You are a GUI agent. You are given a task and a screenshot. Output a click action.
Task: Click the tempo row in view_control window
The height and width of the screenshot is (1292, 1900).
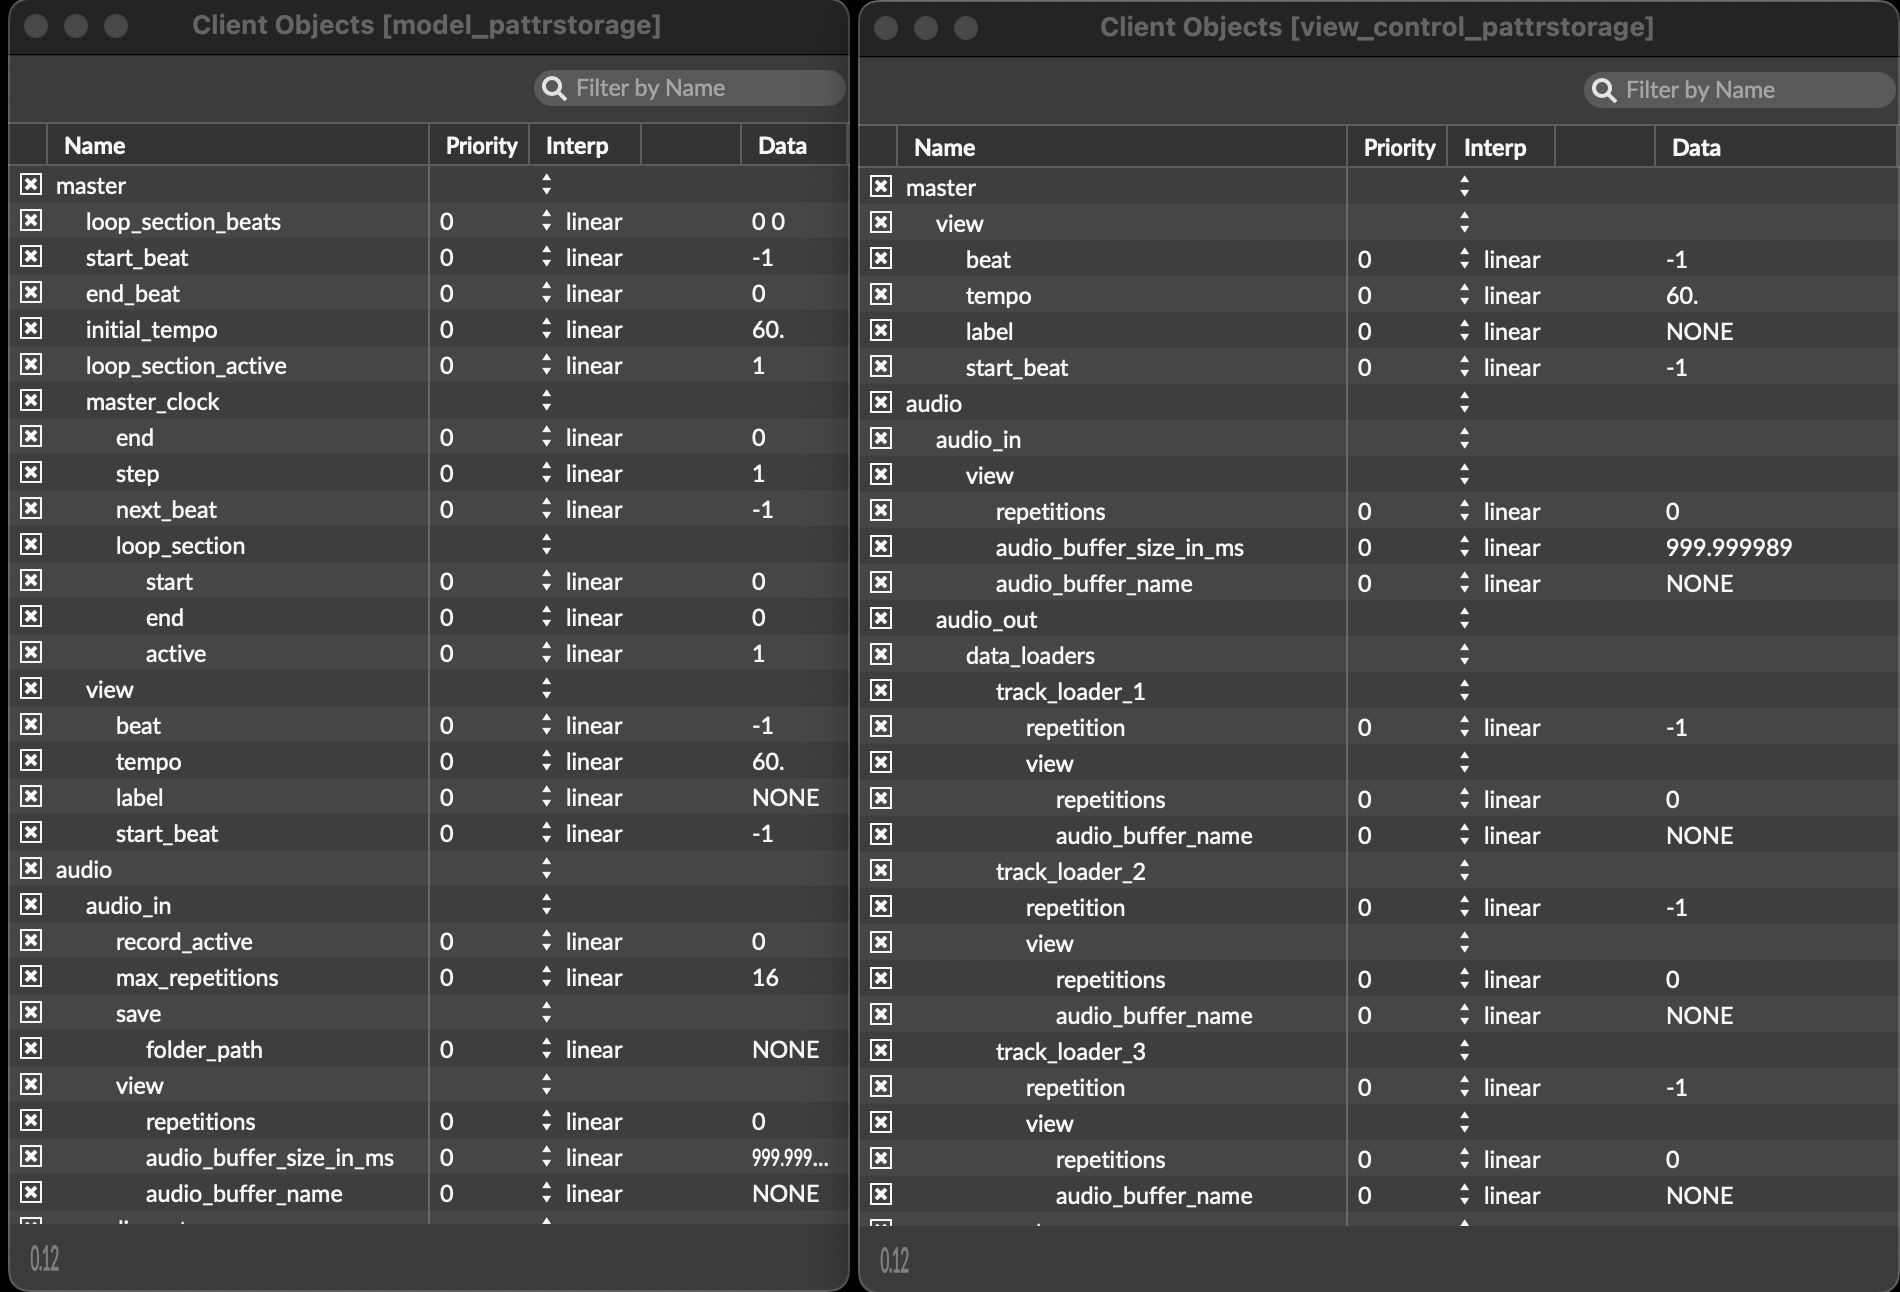point(1378,295)
